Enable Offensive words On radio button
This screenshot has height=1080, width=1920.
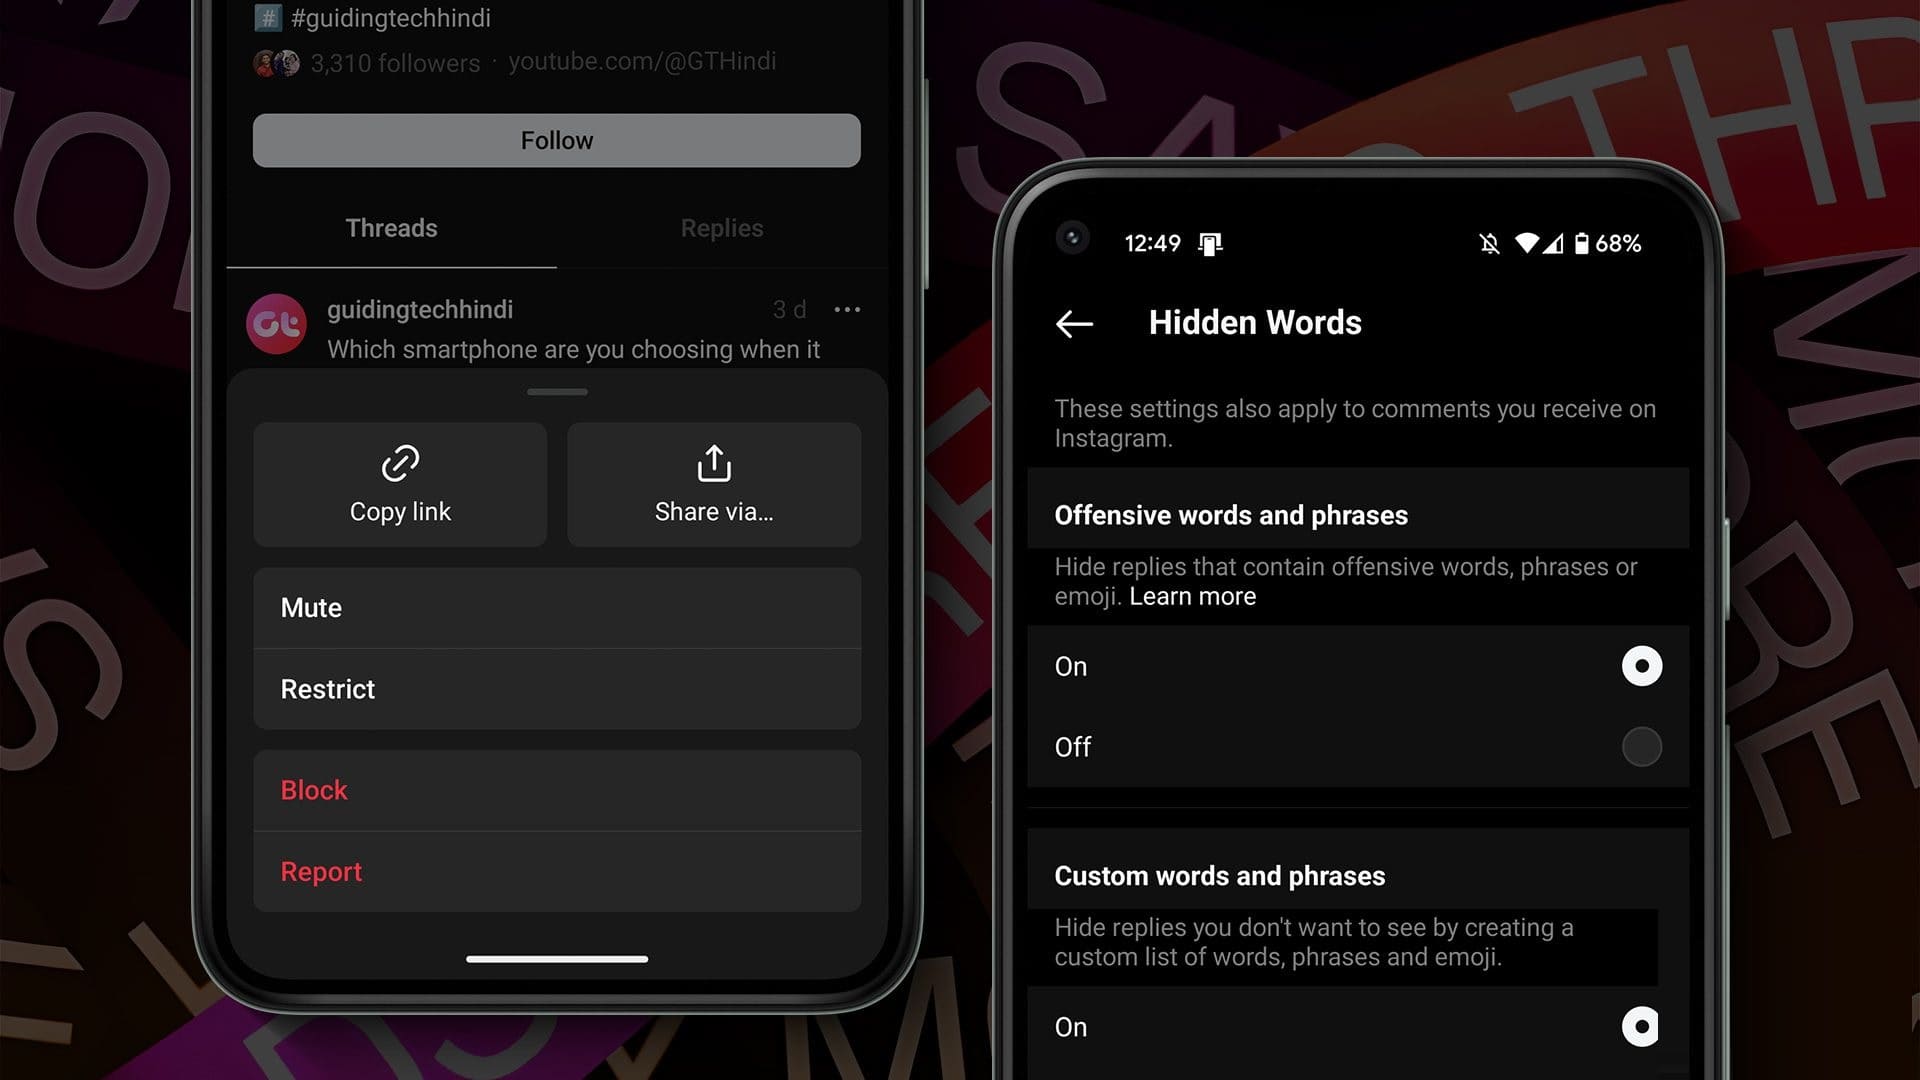(x=1642, y=665)
